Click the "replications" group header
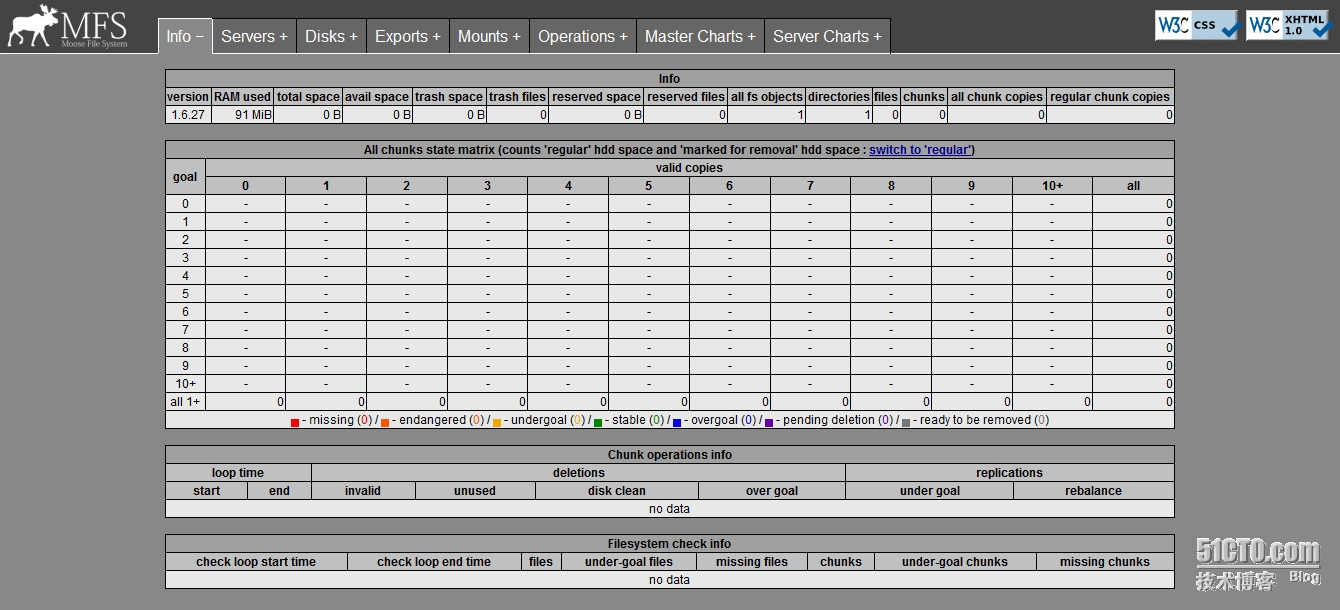The width and height of the screenshot is (1340, 610). pos(1010,473)
